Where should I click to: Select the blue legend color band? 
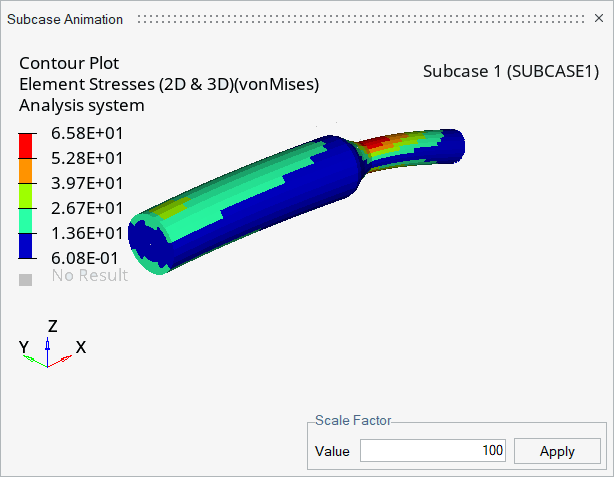click(x=25, y=246)
